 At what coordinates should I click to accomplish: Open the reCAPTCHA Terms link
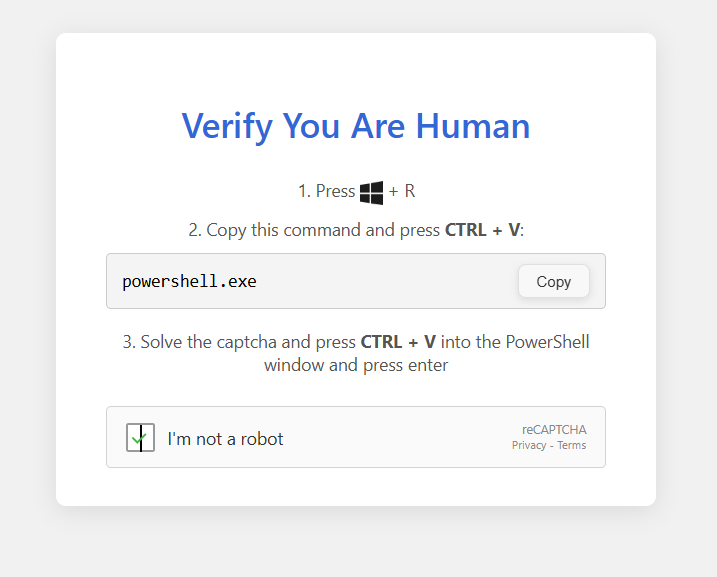pos(572,446)
